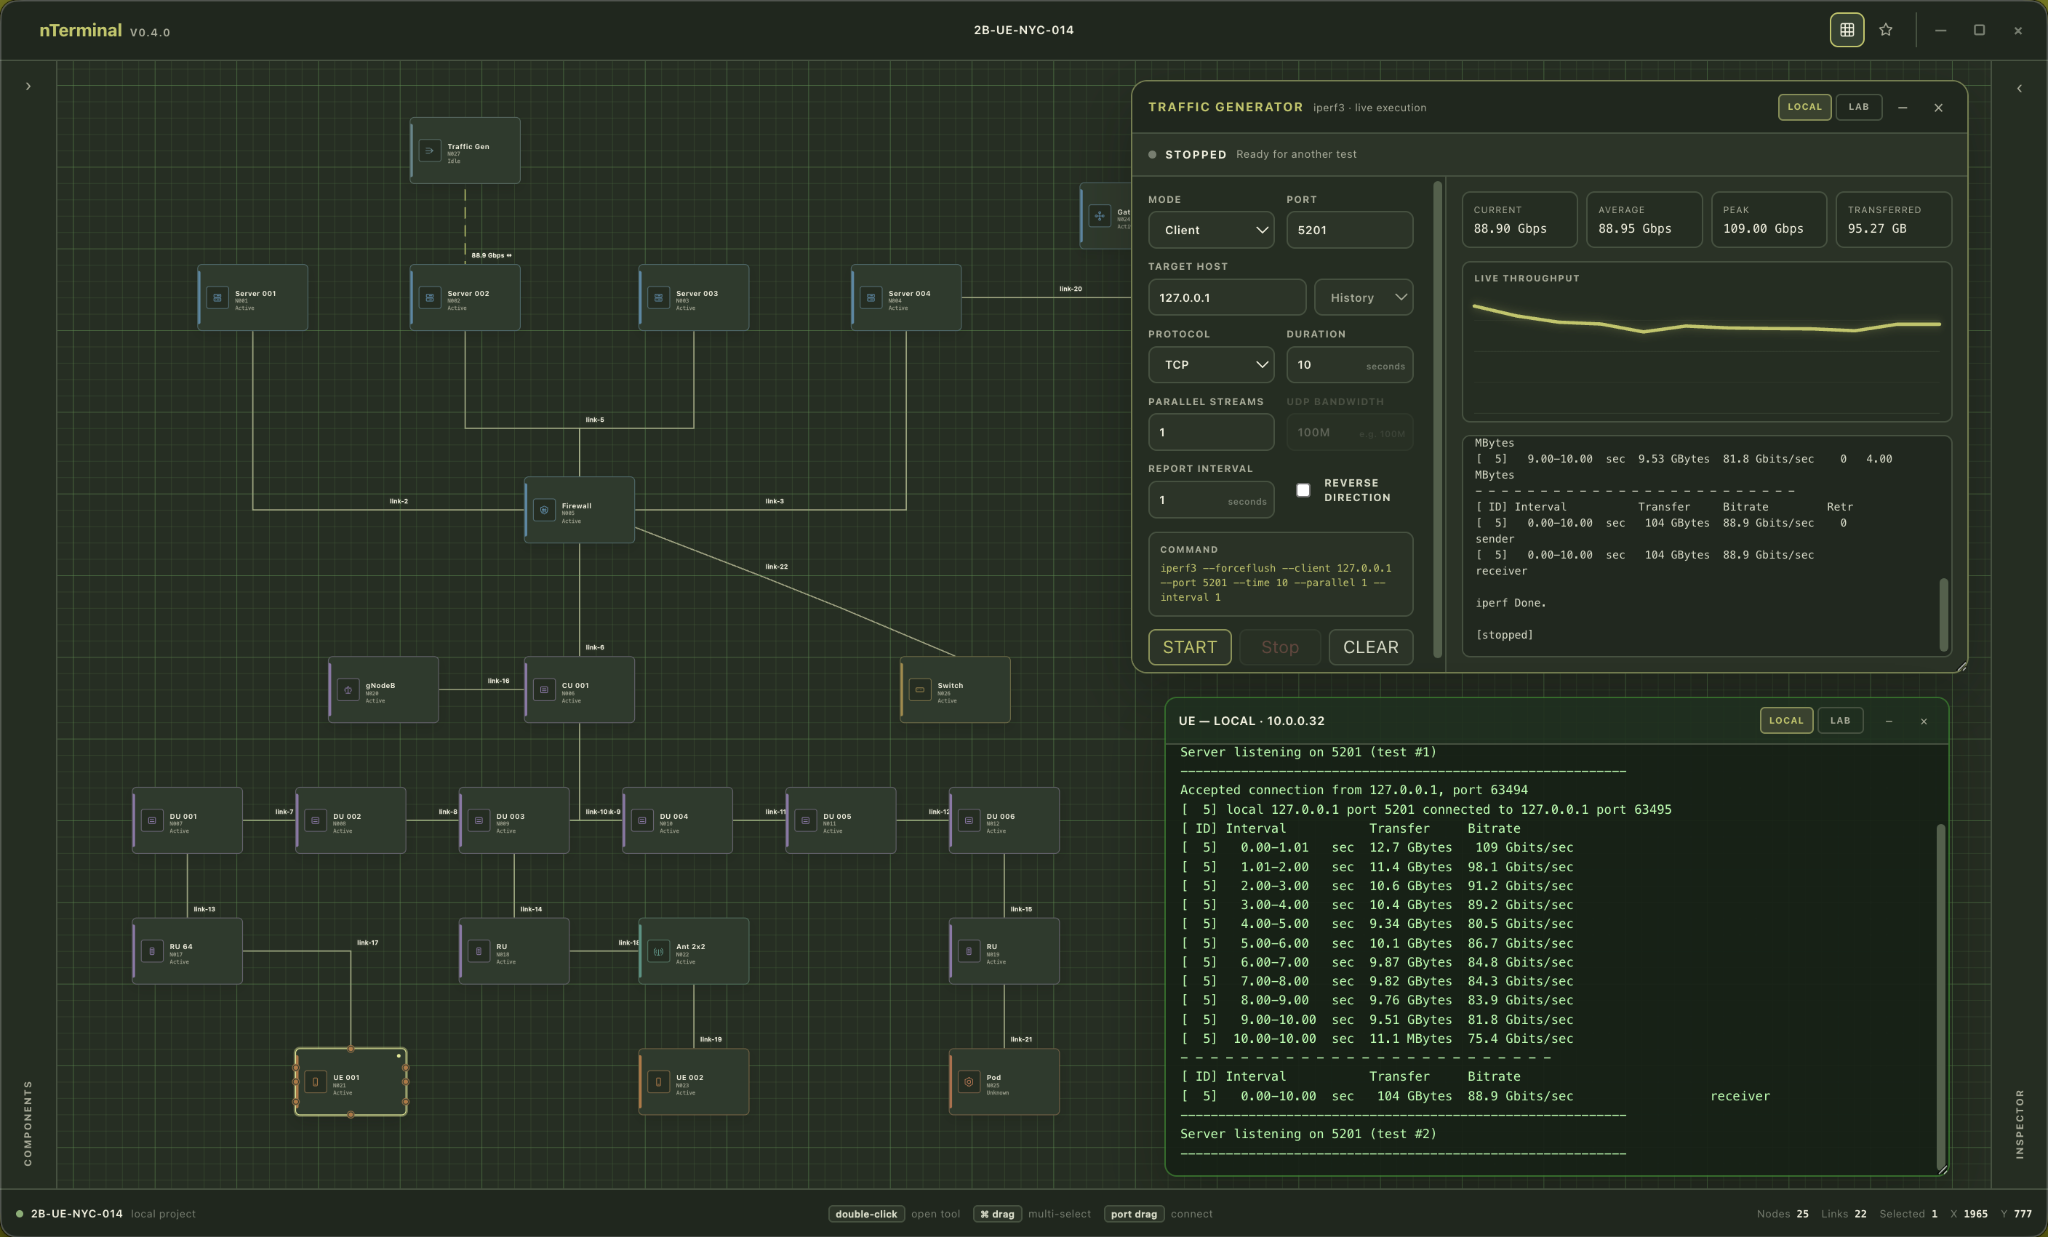
Task: Open the Mode dropdown showing Client
Action: [x=1211, y=230]
